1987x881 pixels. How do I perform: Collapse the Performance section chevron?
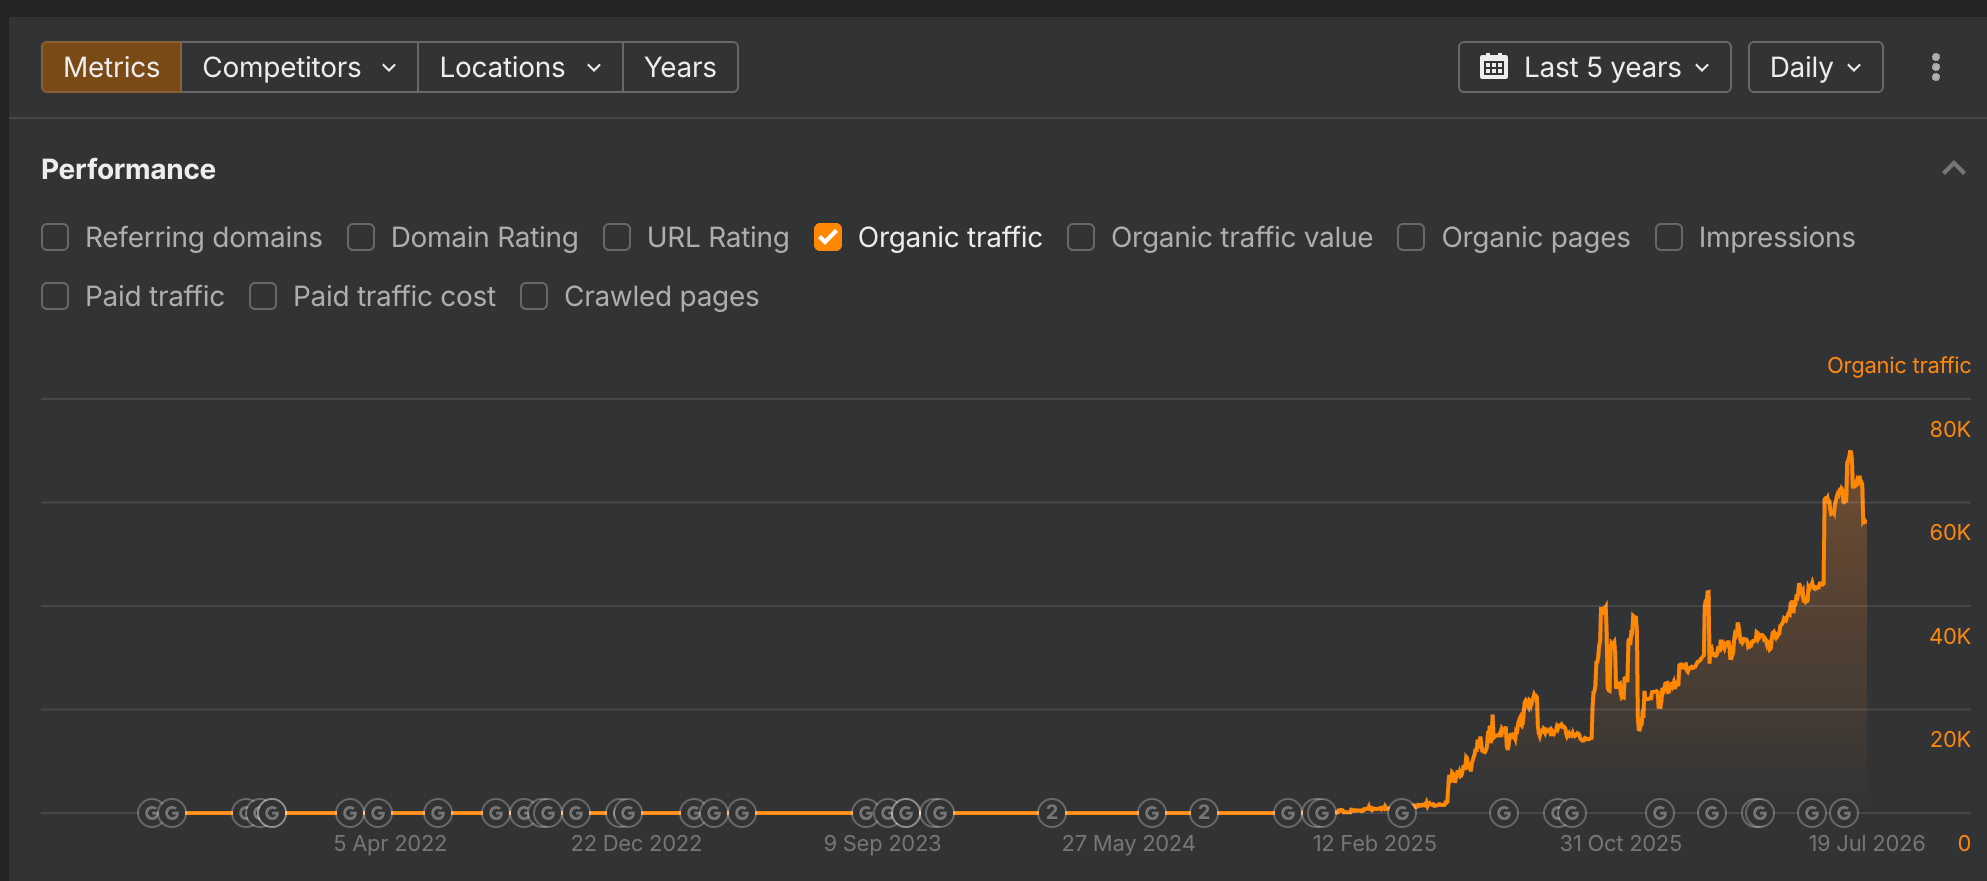tap(1953, 168)
